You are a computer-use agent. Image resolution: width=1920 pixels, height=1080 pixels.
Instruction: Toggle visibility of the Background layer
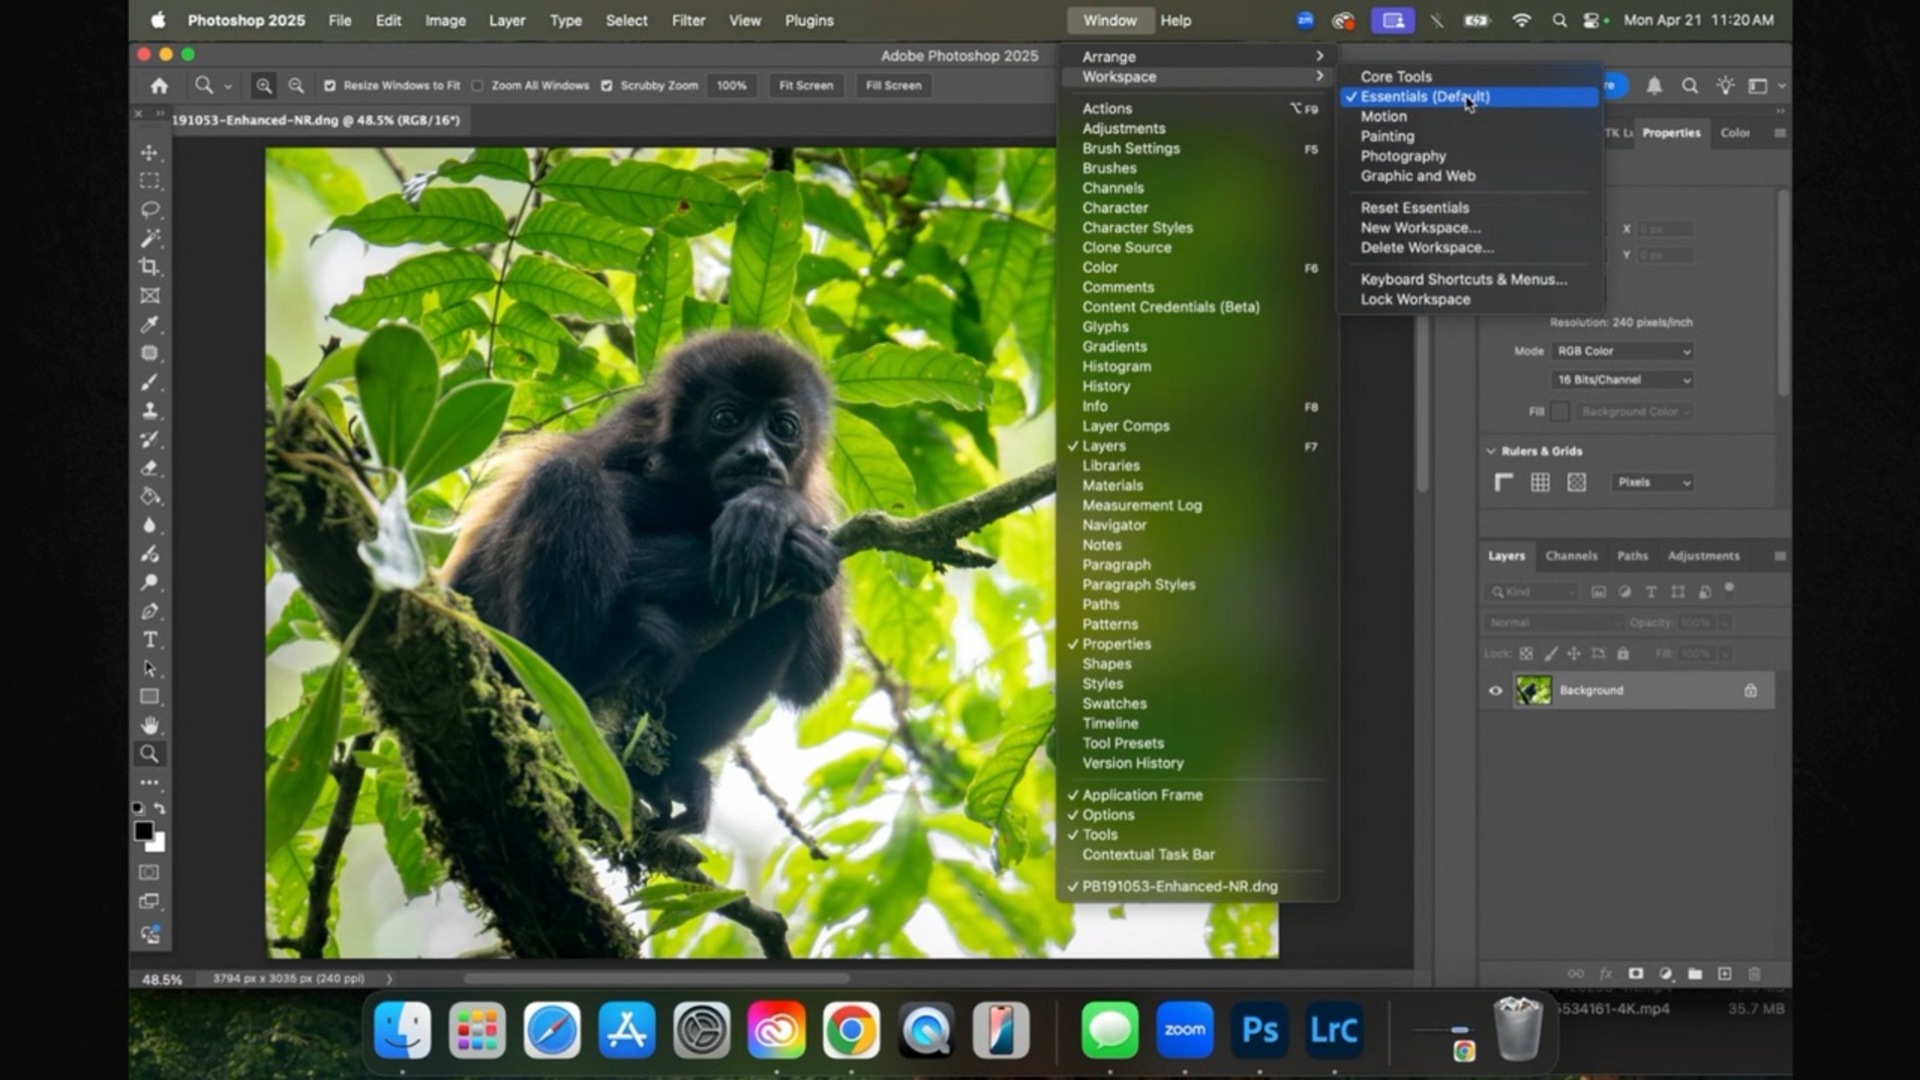click(x=1495, y=690)
